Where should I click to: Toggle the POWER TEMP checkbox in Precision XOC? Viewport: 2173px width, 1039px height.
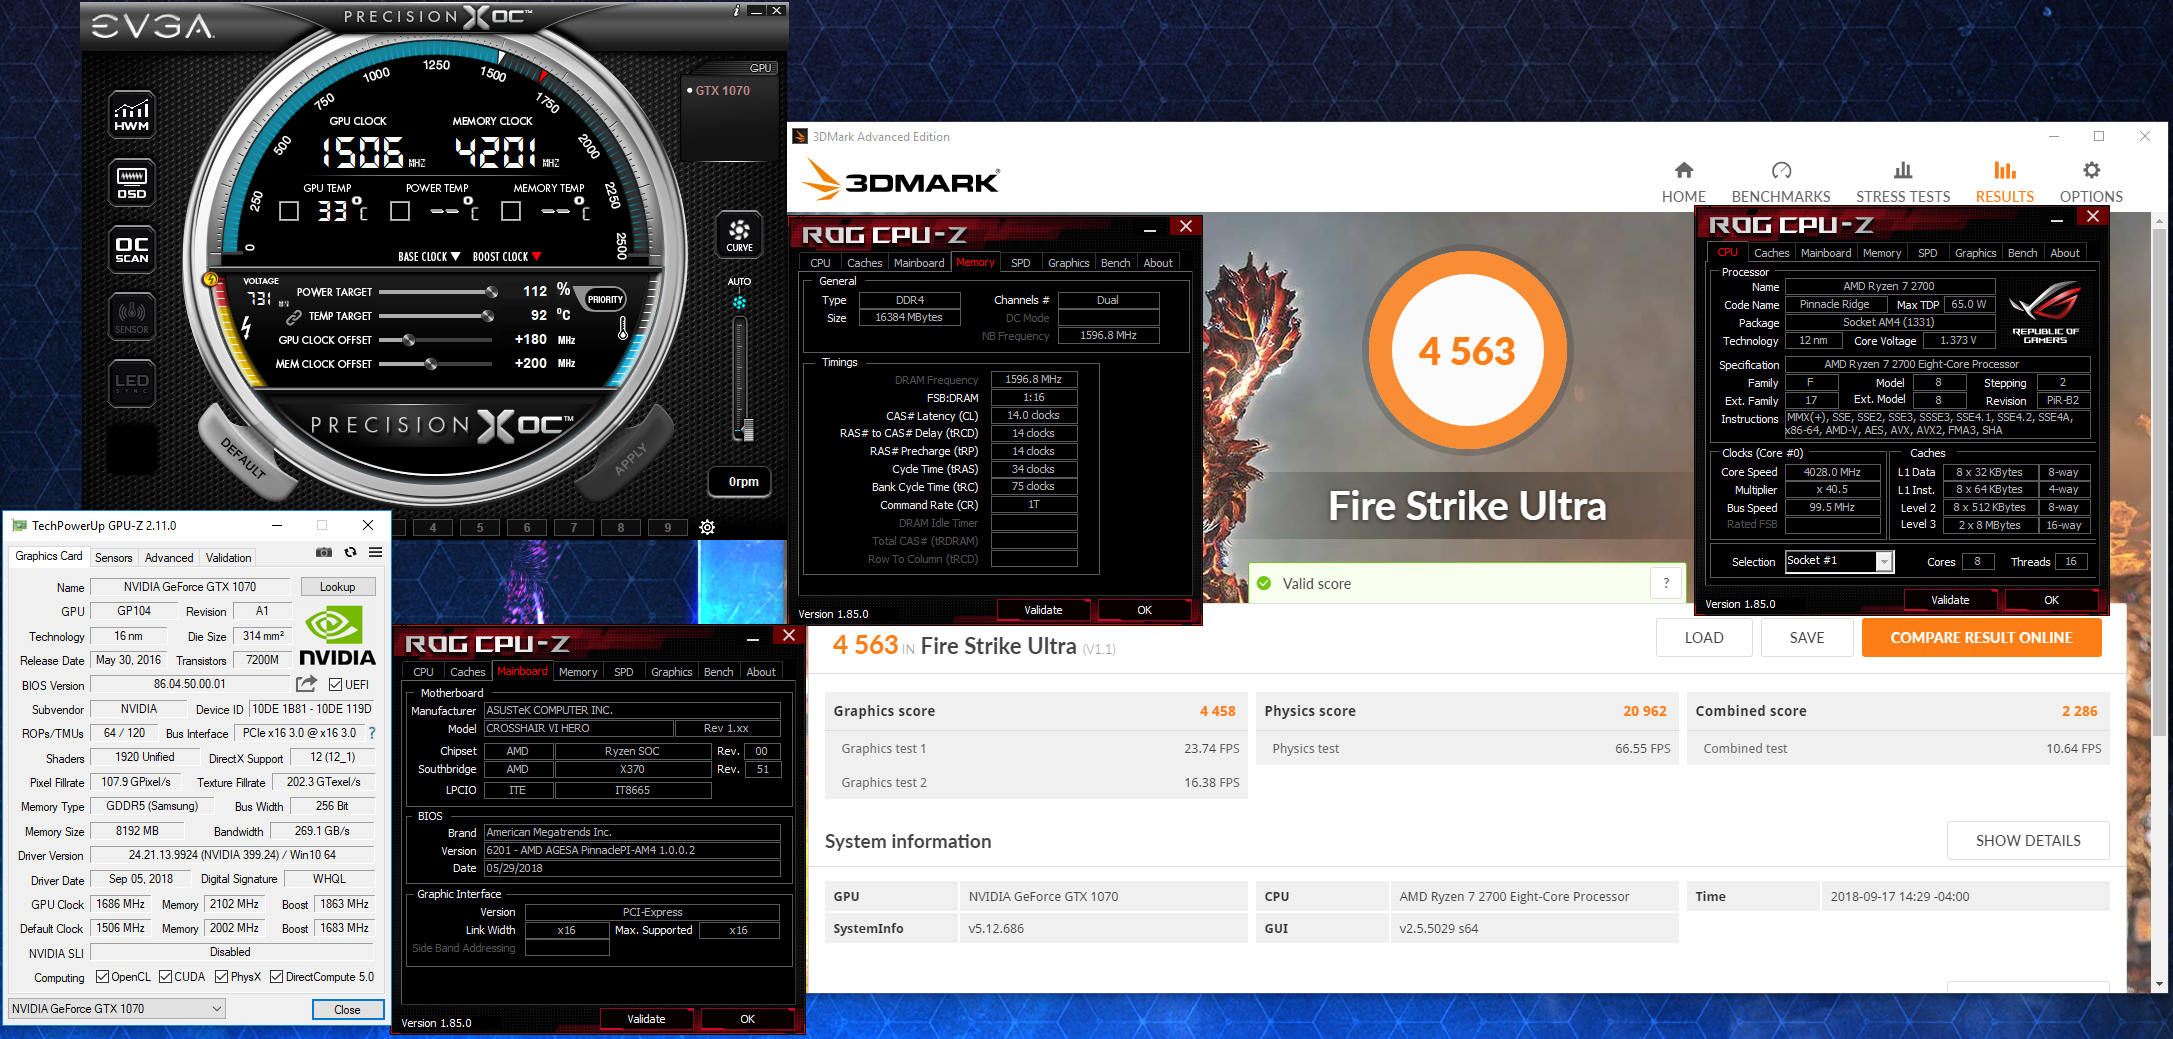coord(400,211)
